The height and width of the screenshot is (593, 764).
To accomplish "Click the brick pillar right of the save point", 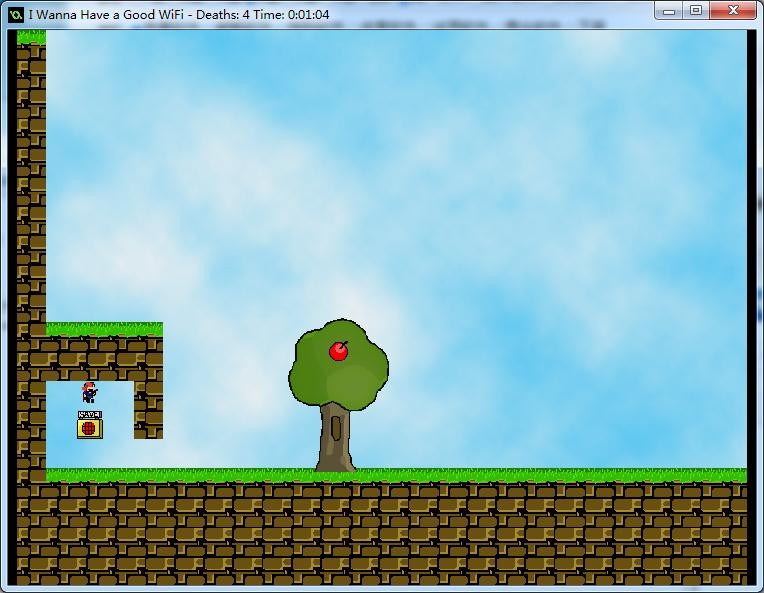I will point(148,408).
